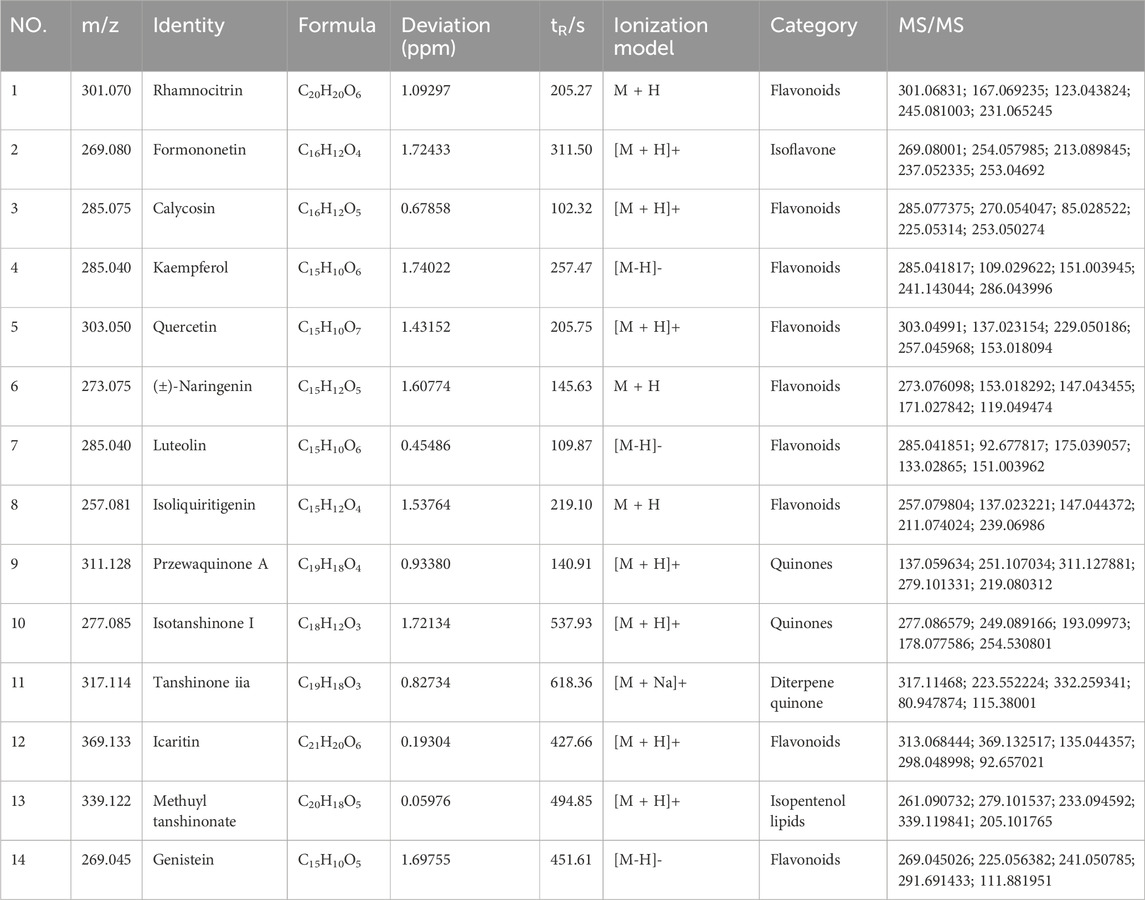Click the Isotanshinone I identity cell
Screen dimensions: 1145x900
(203, 623)
